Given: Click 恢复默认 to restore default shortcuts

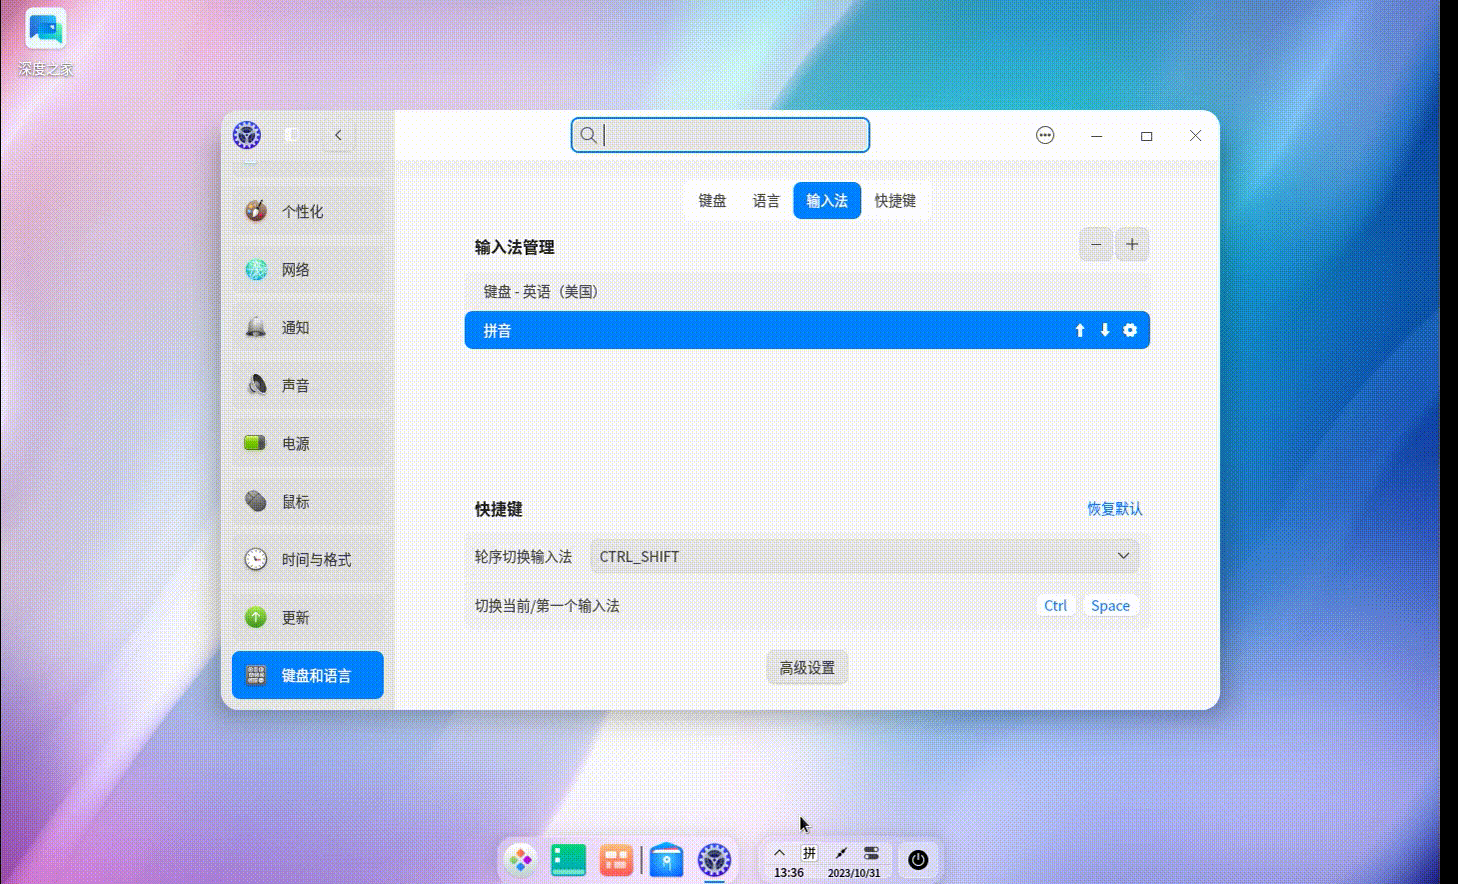Looking at the screenshot, I should point(1112,508).
